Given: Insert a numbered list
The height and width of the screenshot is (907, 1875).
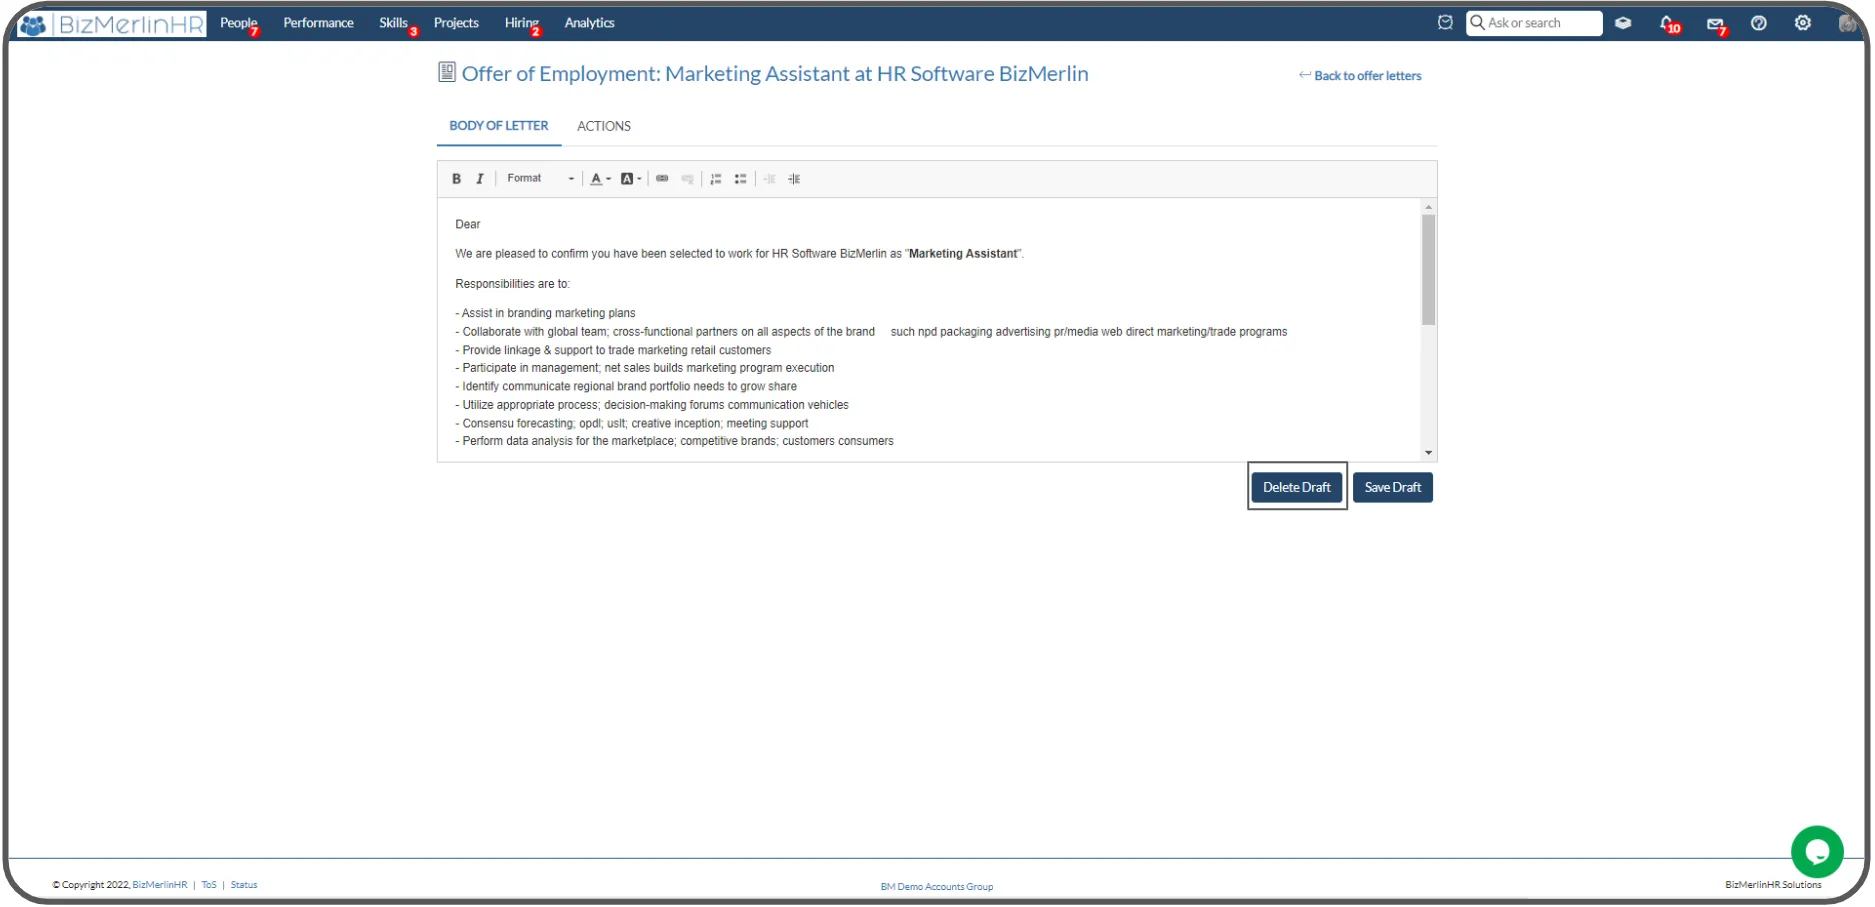Looking at the screenshot, I should (716, 179).
